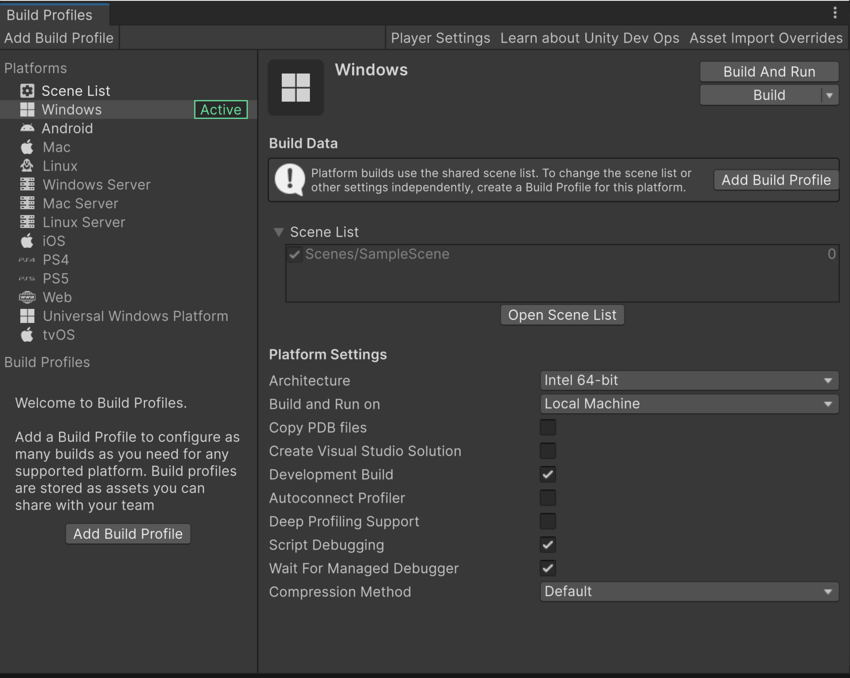Click the Mac apple icon
Image resolution: width=850 pixels, height=678 pixels.
(x=27, y=147)
